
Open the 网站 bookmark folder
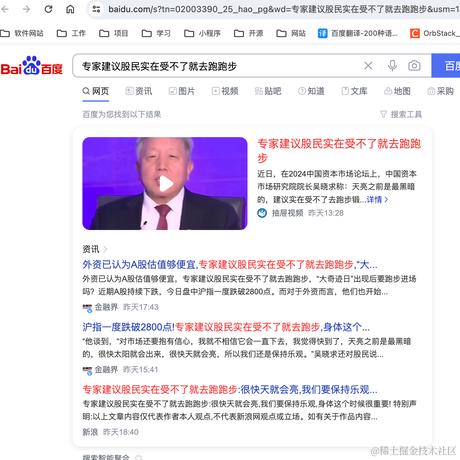[291, 33]
